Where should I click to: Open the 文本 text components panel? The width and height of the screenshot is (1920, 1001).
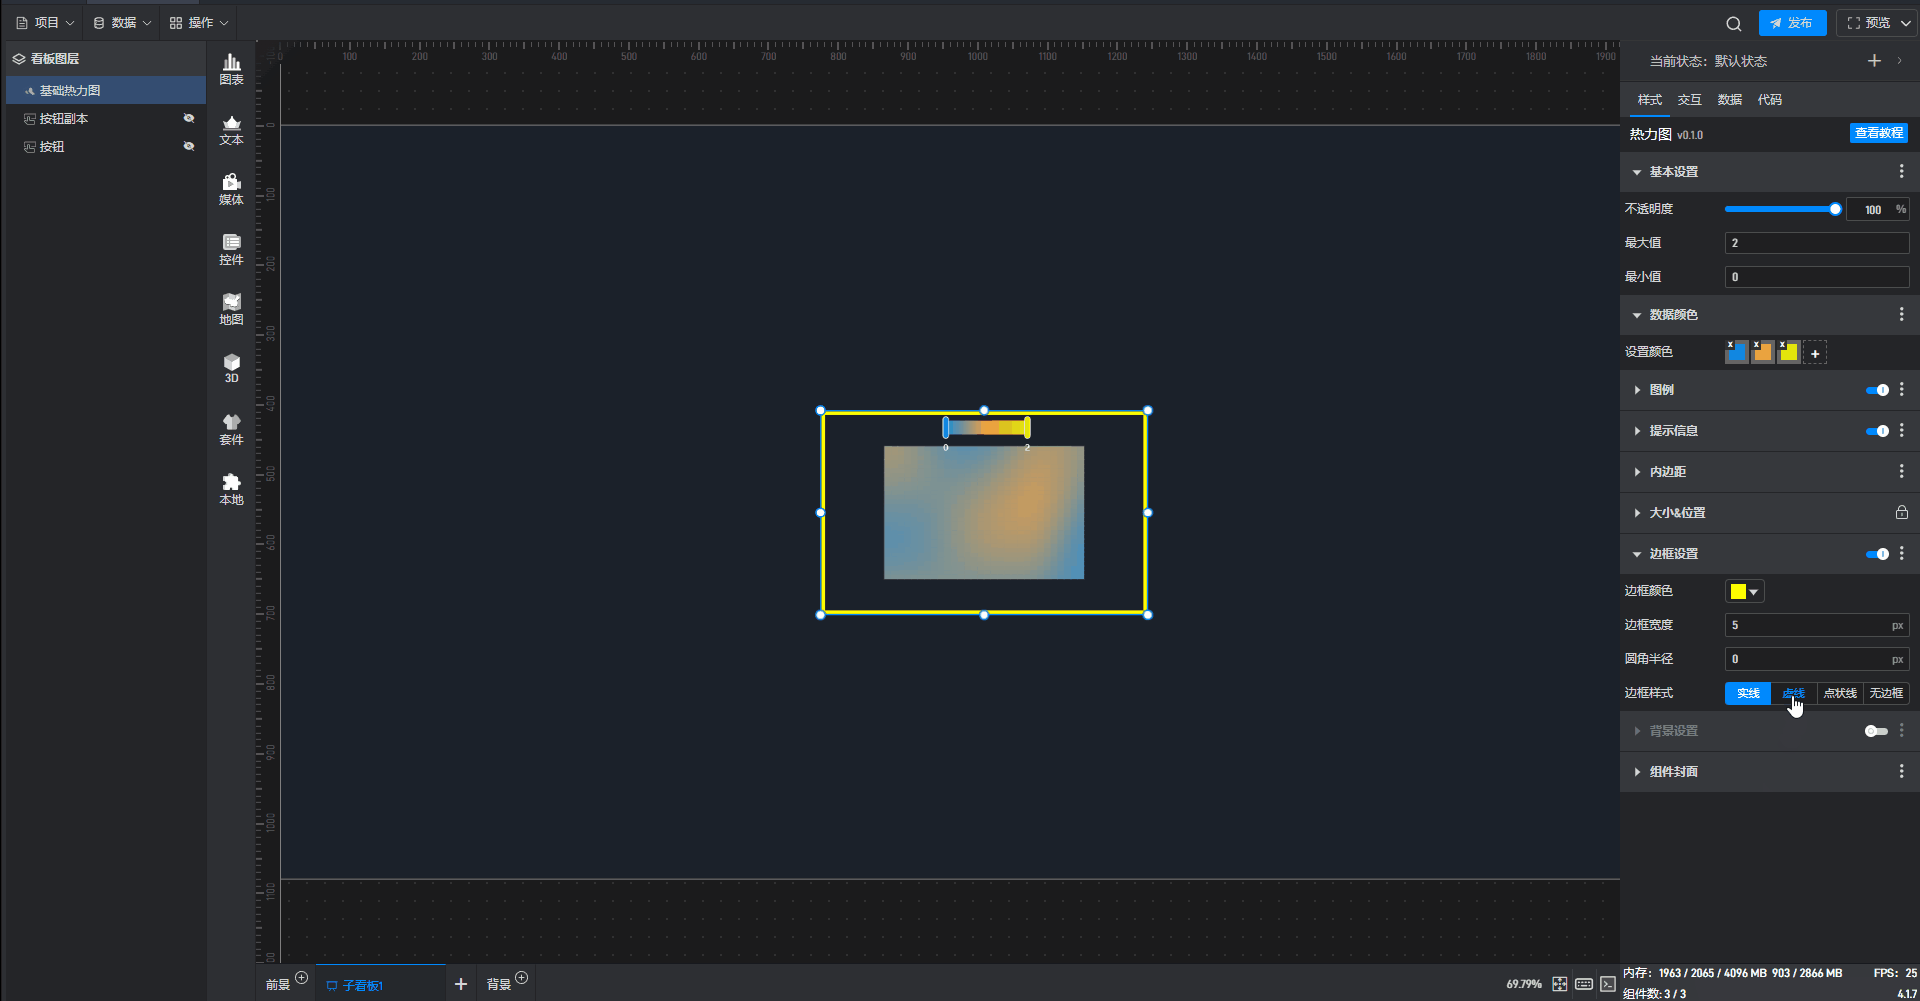click(x=231, y=130)
